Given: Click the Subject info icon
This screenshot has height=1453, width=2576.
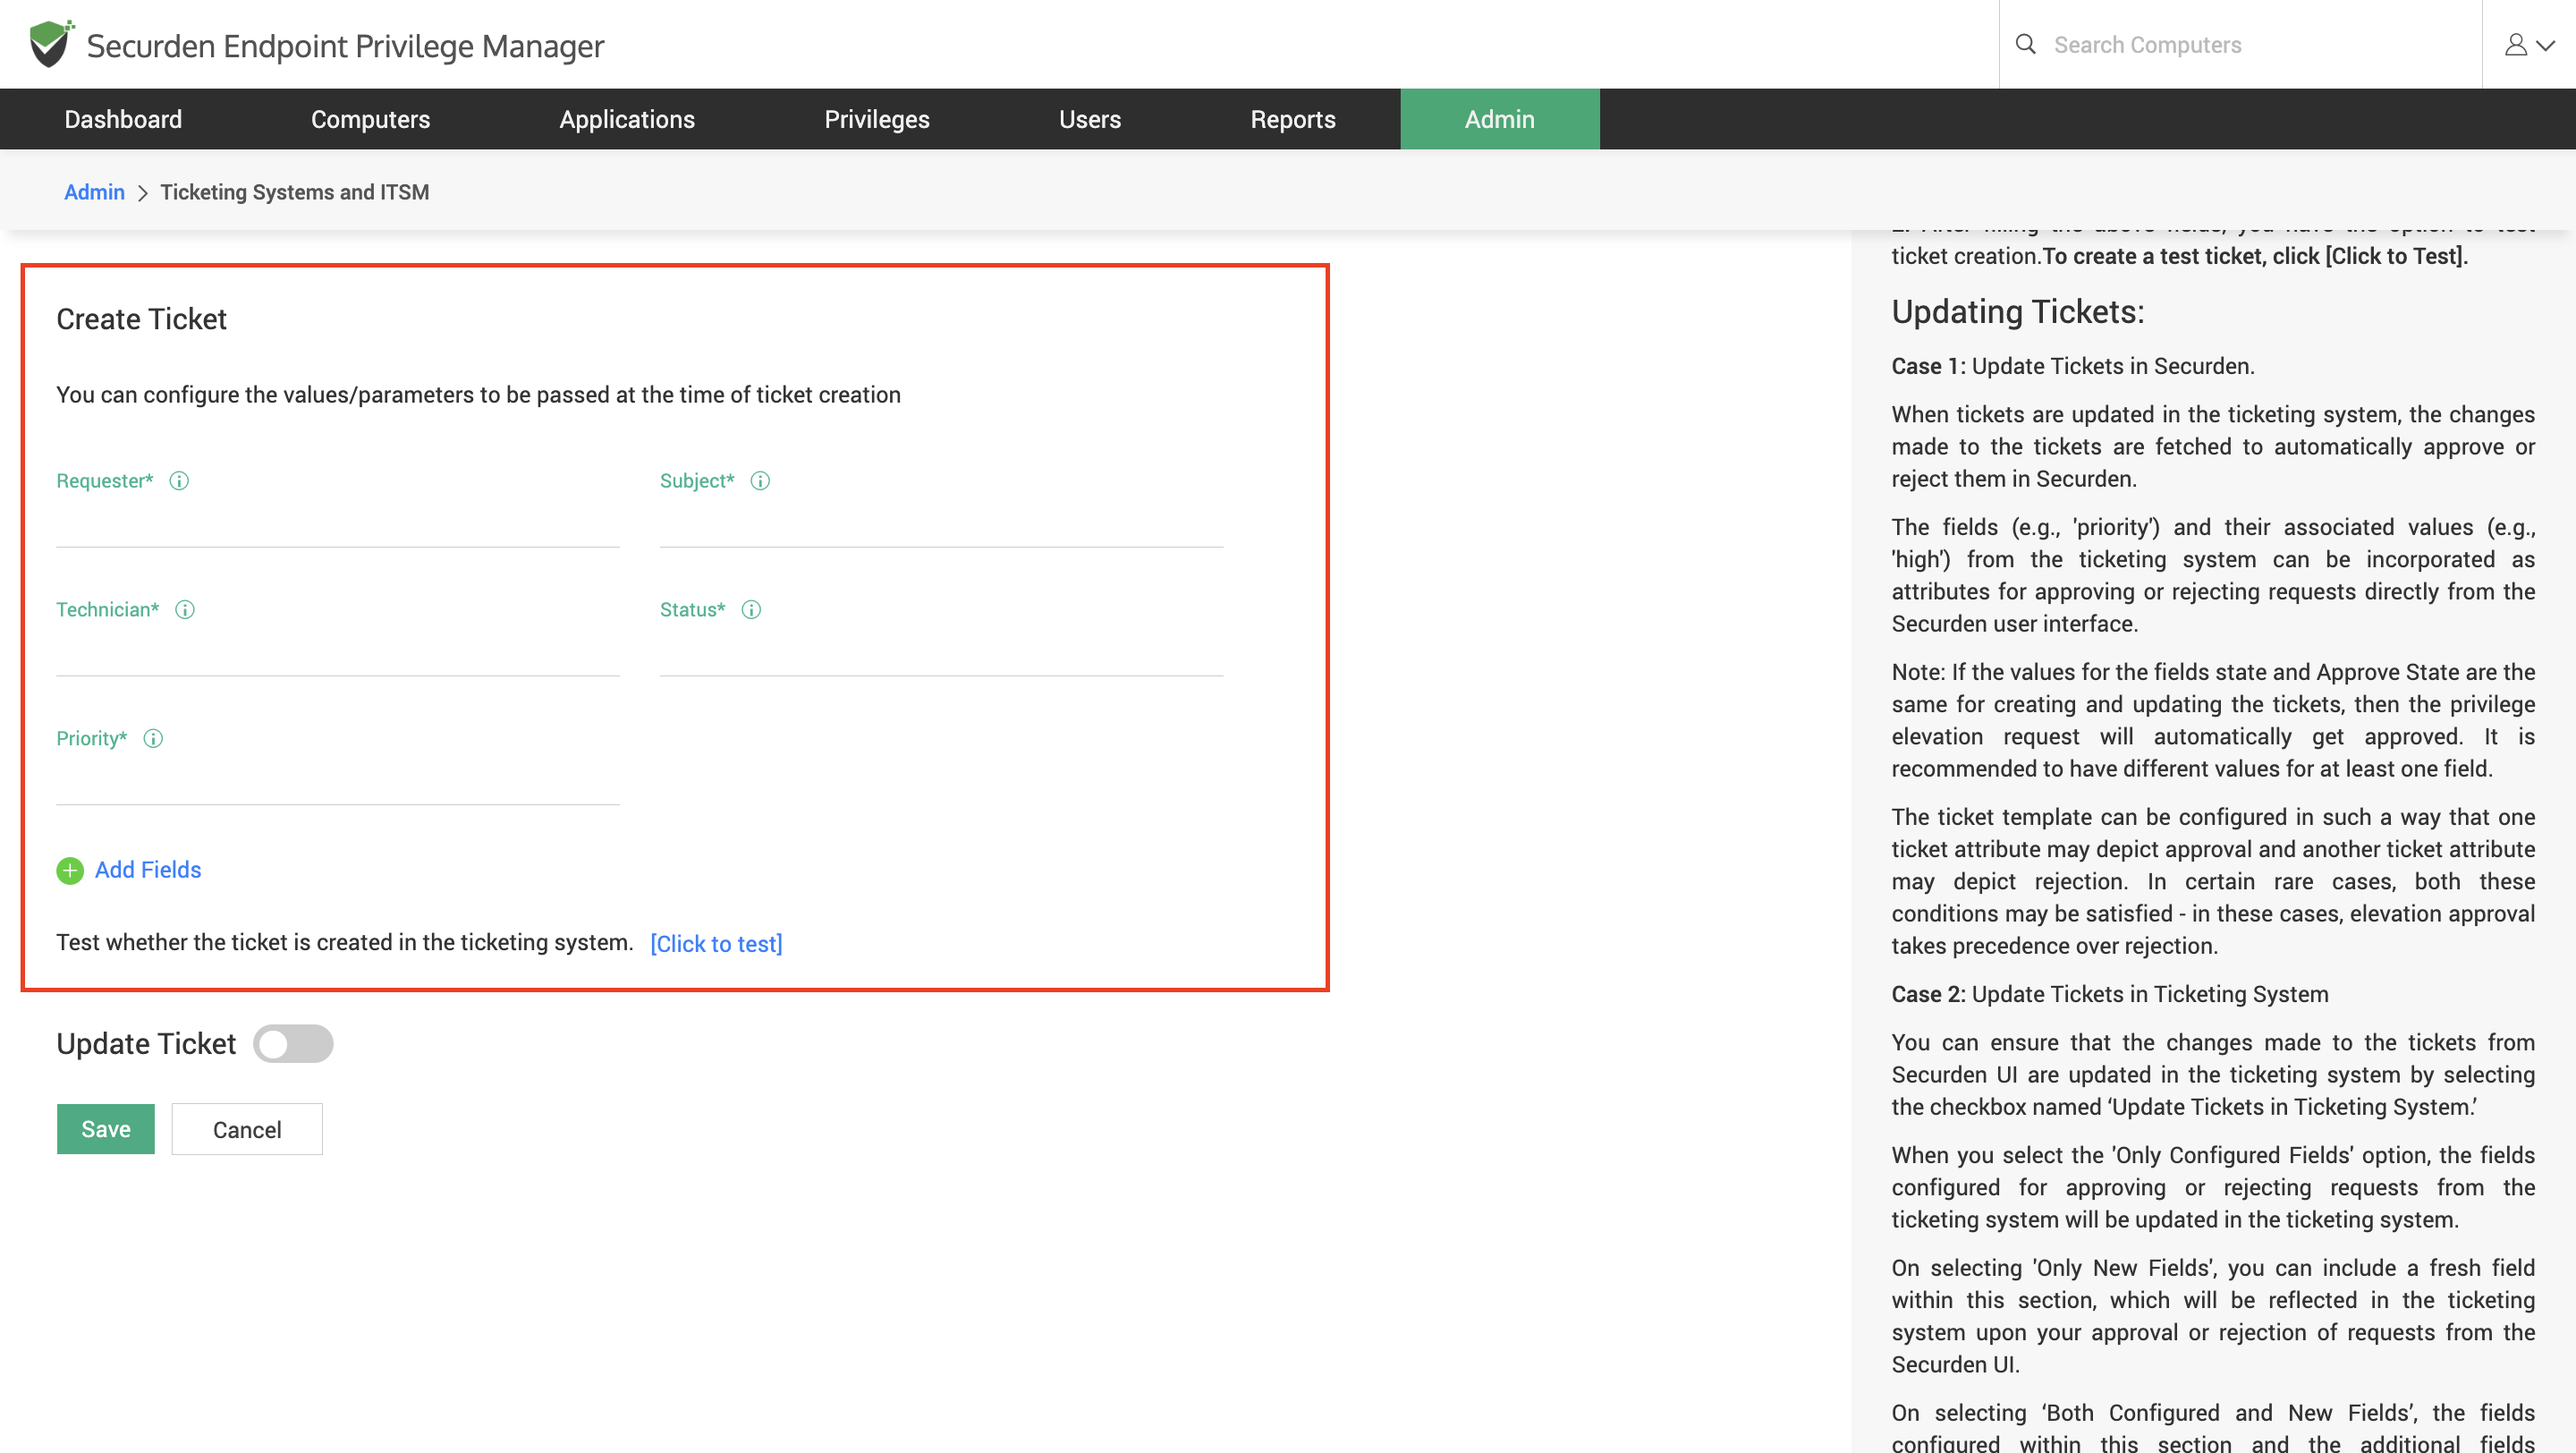Looking at the screenshot, I should click(x=760, y=481).
